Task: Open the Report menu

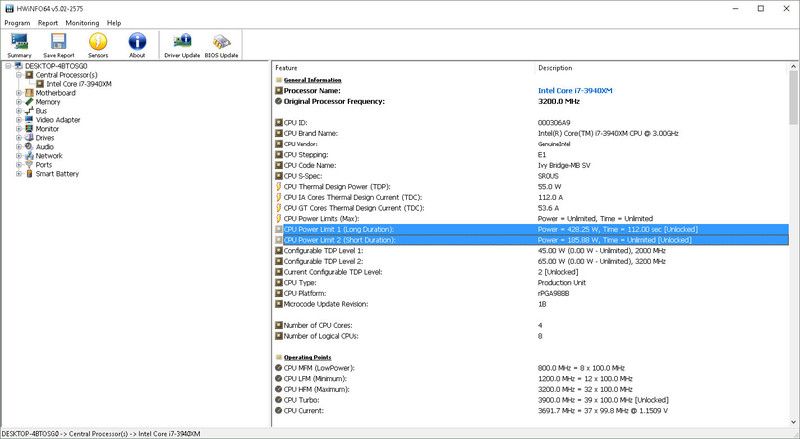Action: [x=48, y=23]
